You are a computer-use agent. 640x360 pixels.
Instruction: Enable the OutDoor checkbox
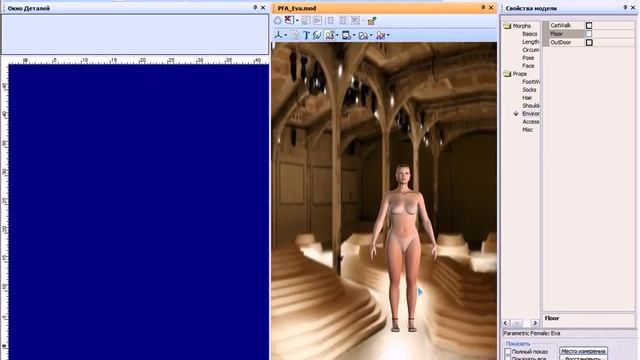coord(589,42)
